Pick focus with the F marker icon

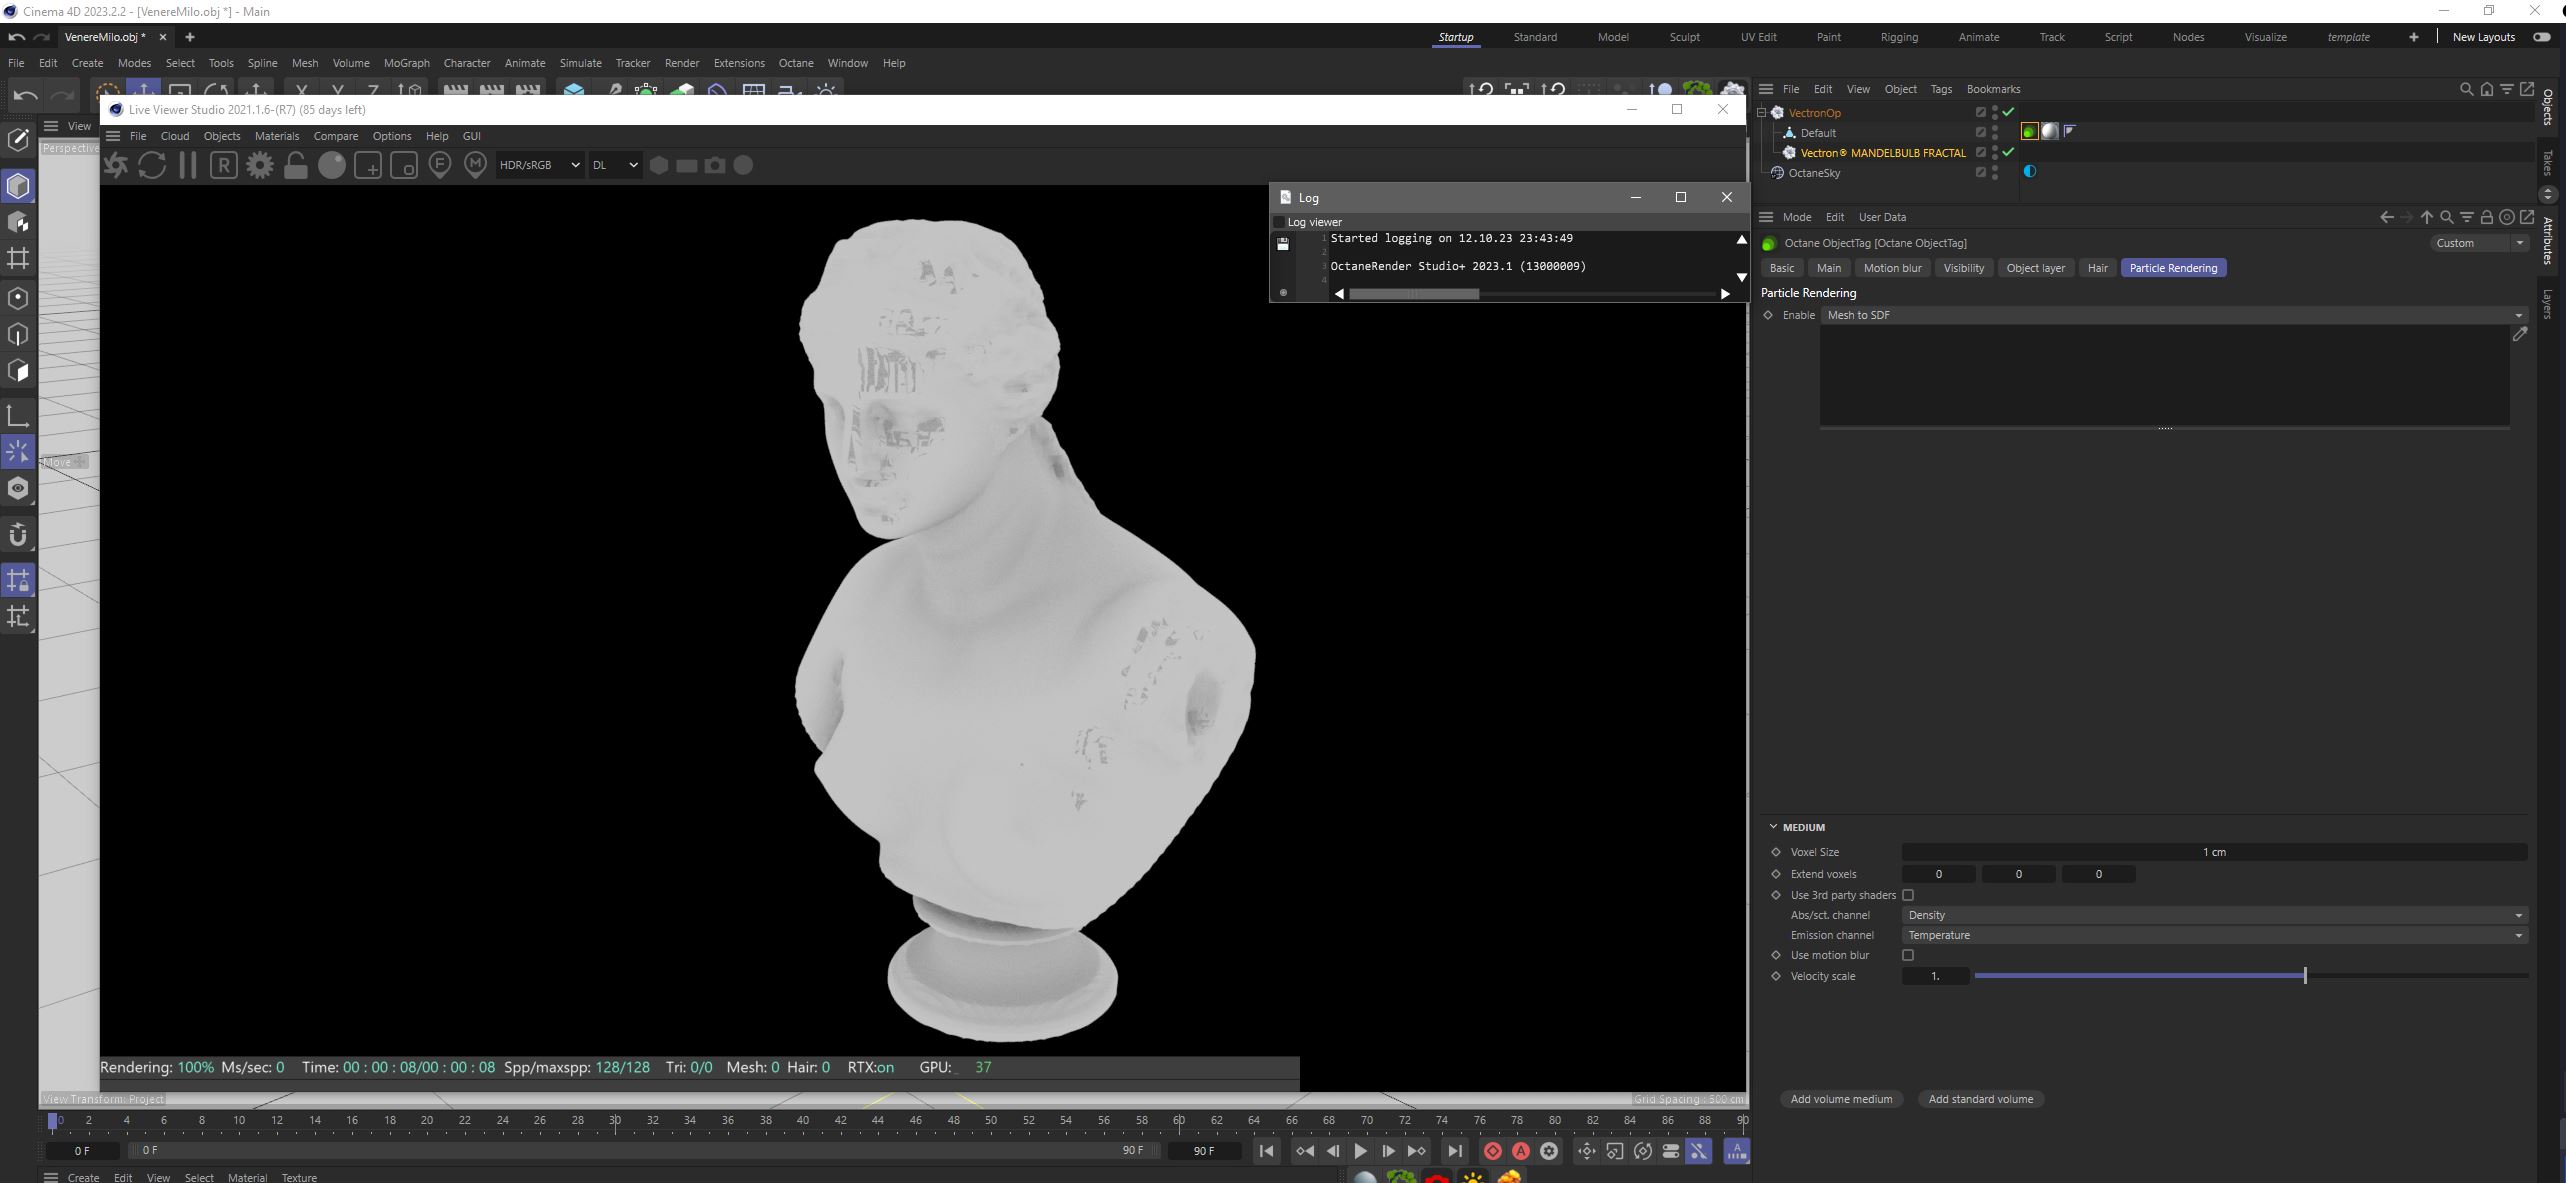coord(440,165)
